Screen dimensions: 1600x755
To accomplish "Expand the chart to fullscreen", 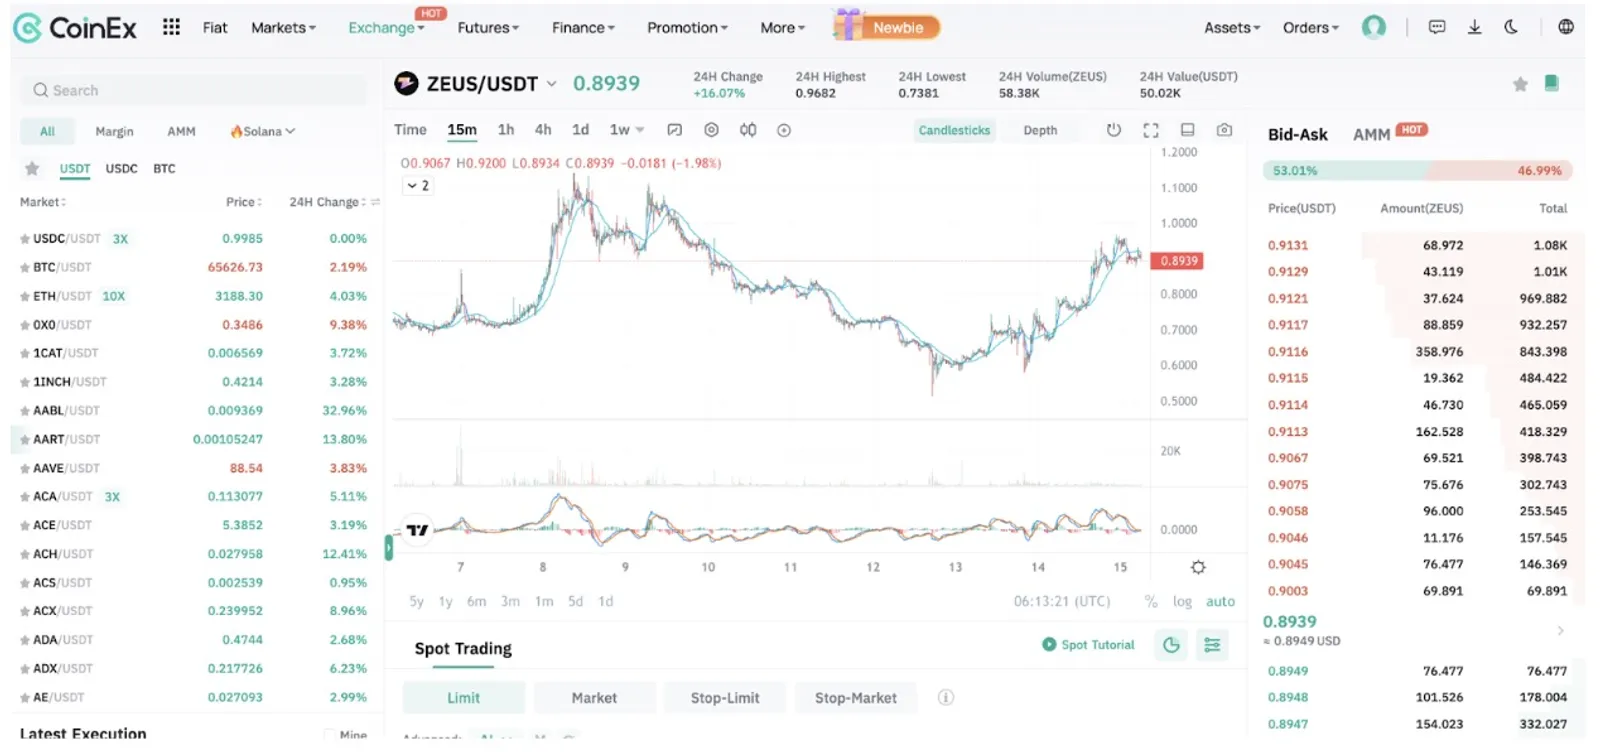I will [x=1151, y=130].
